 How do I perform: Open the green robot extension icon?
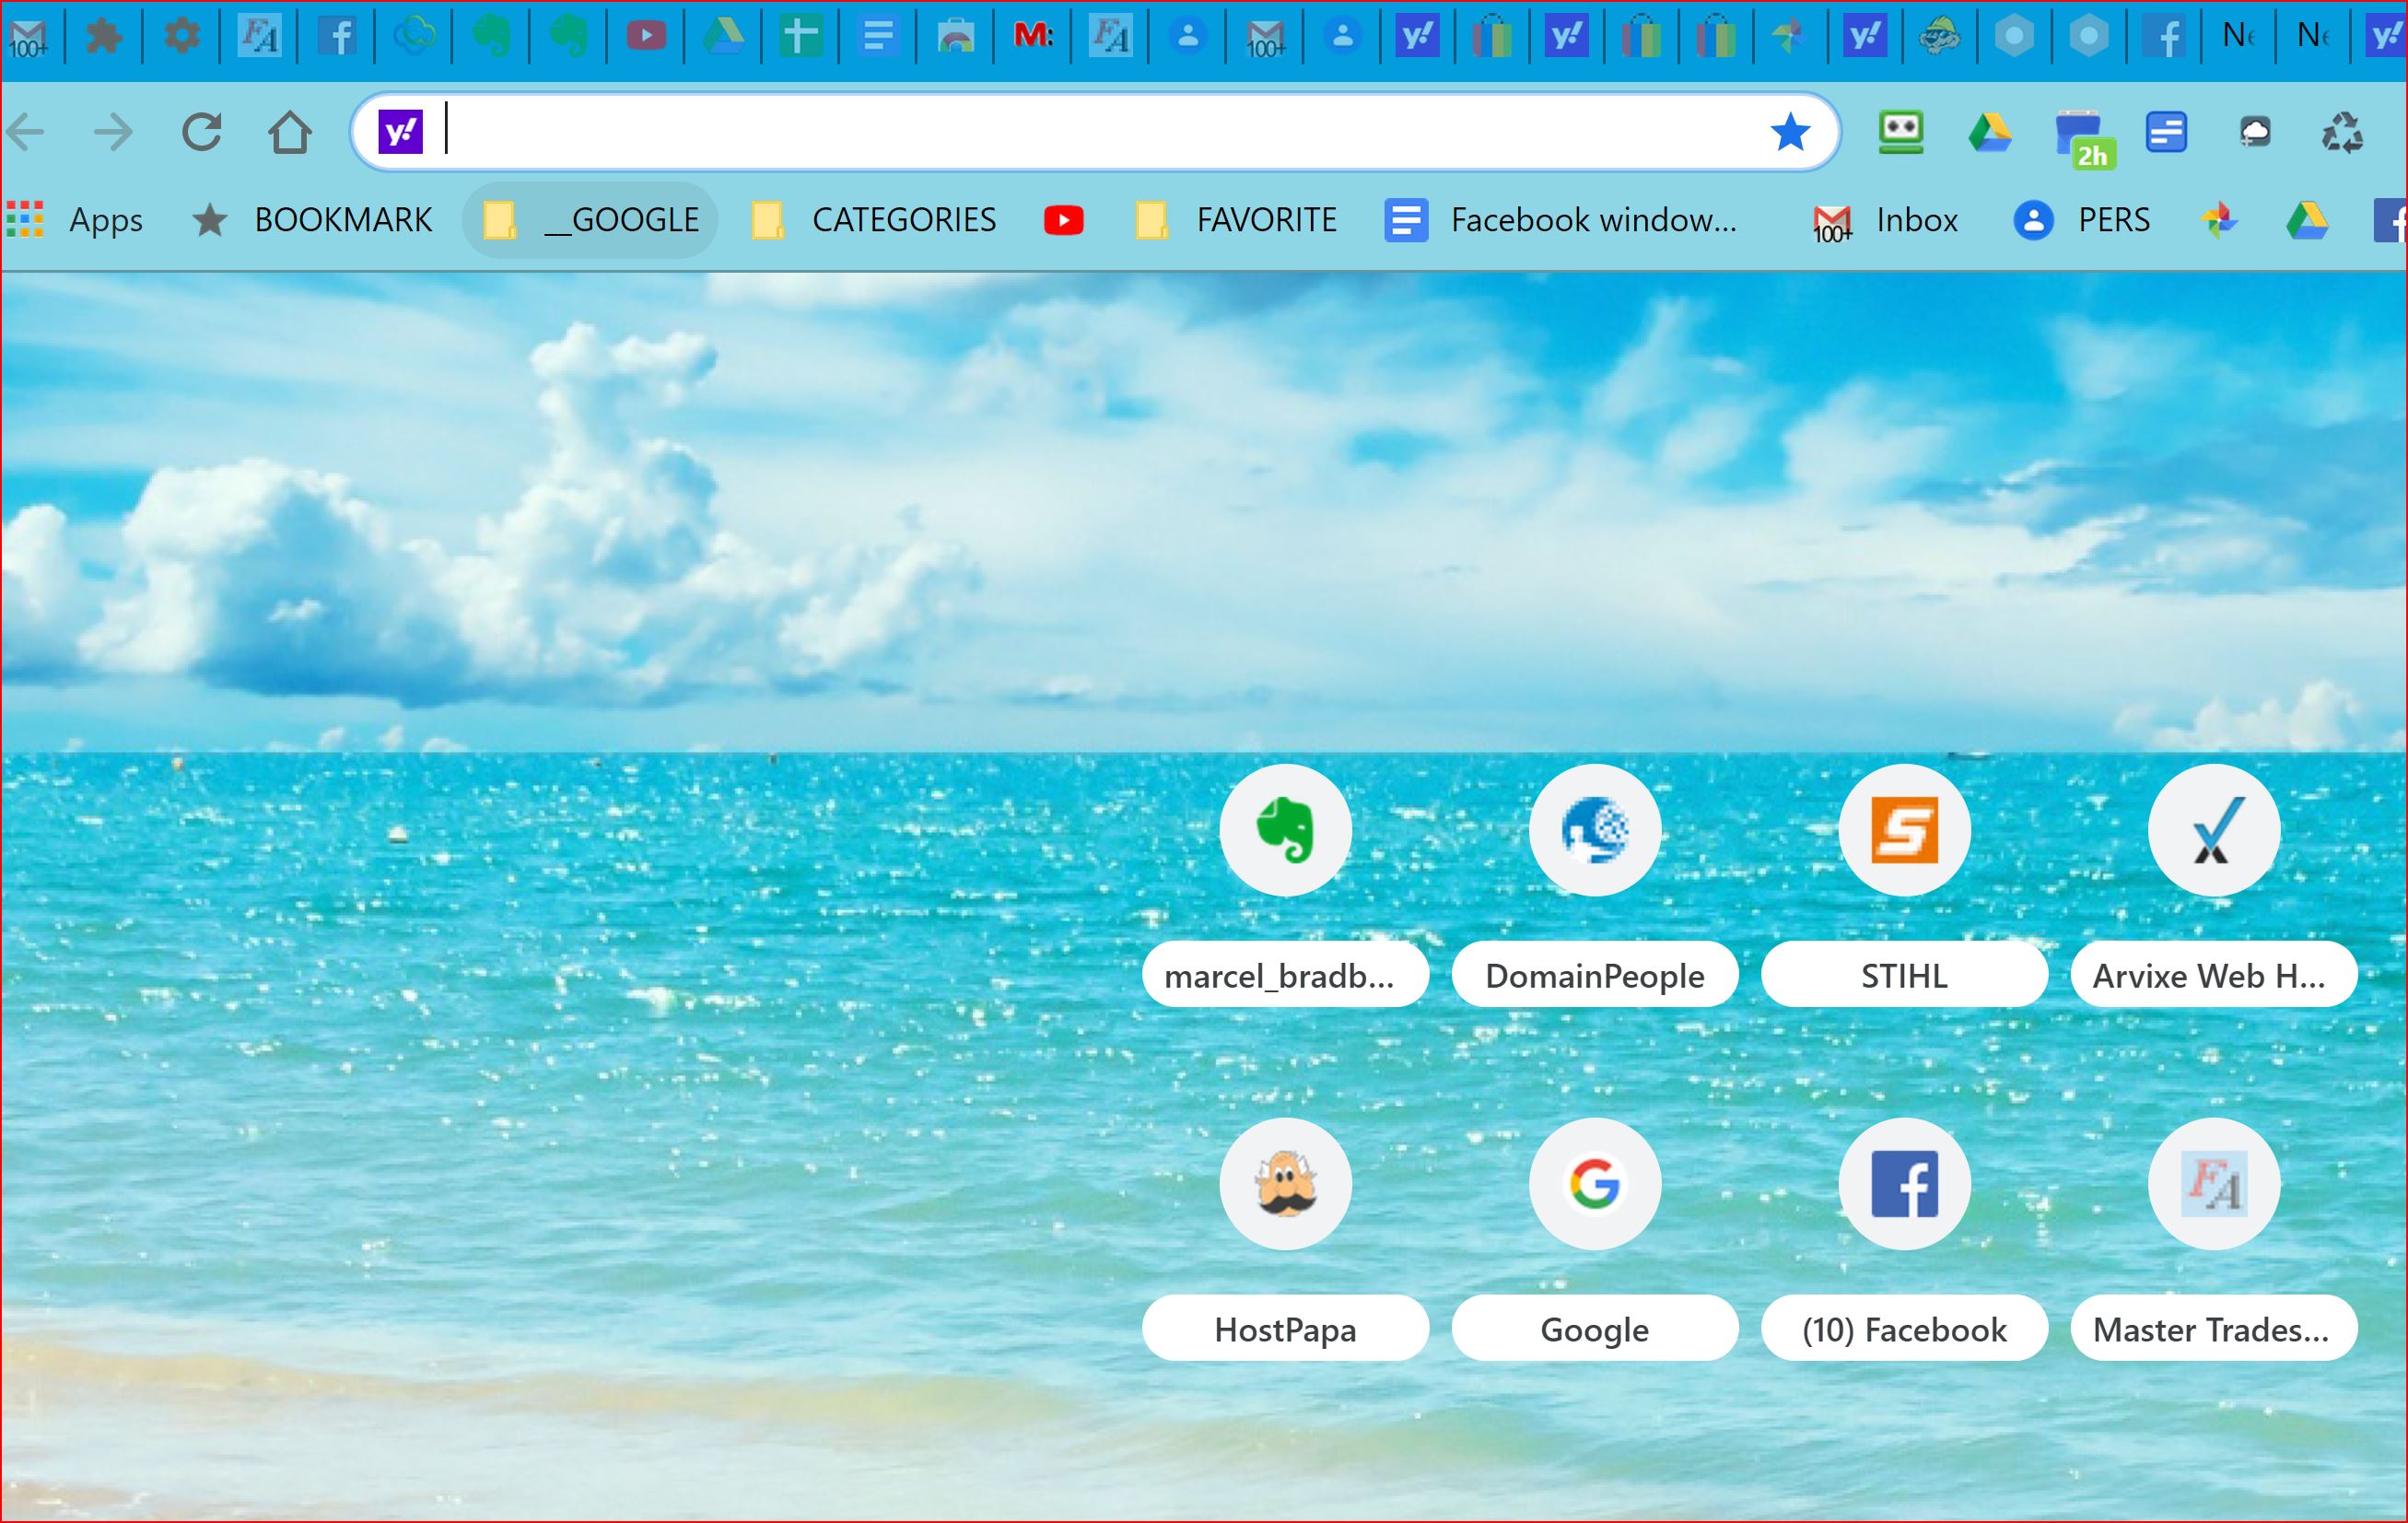tap(1900, 132)
